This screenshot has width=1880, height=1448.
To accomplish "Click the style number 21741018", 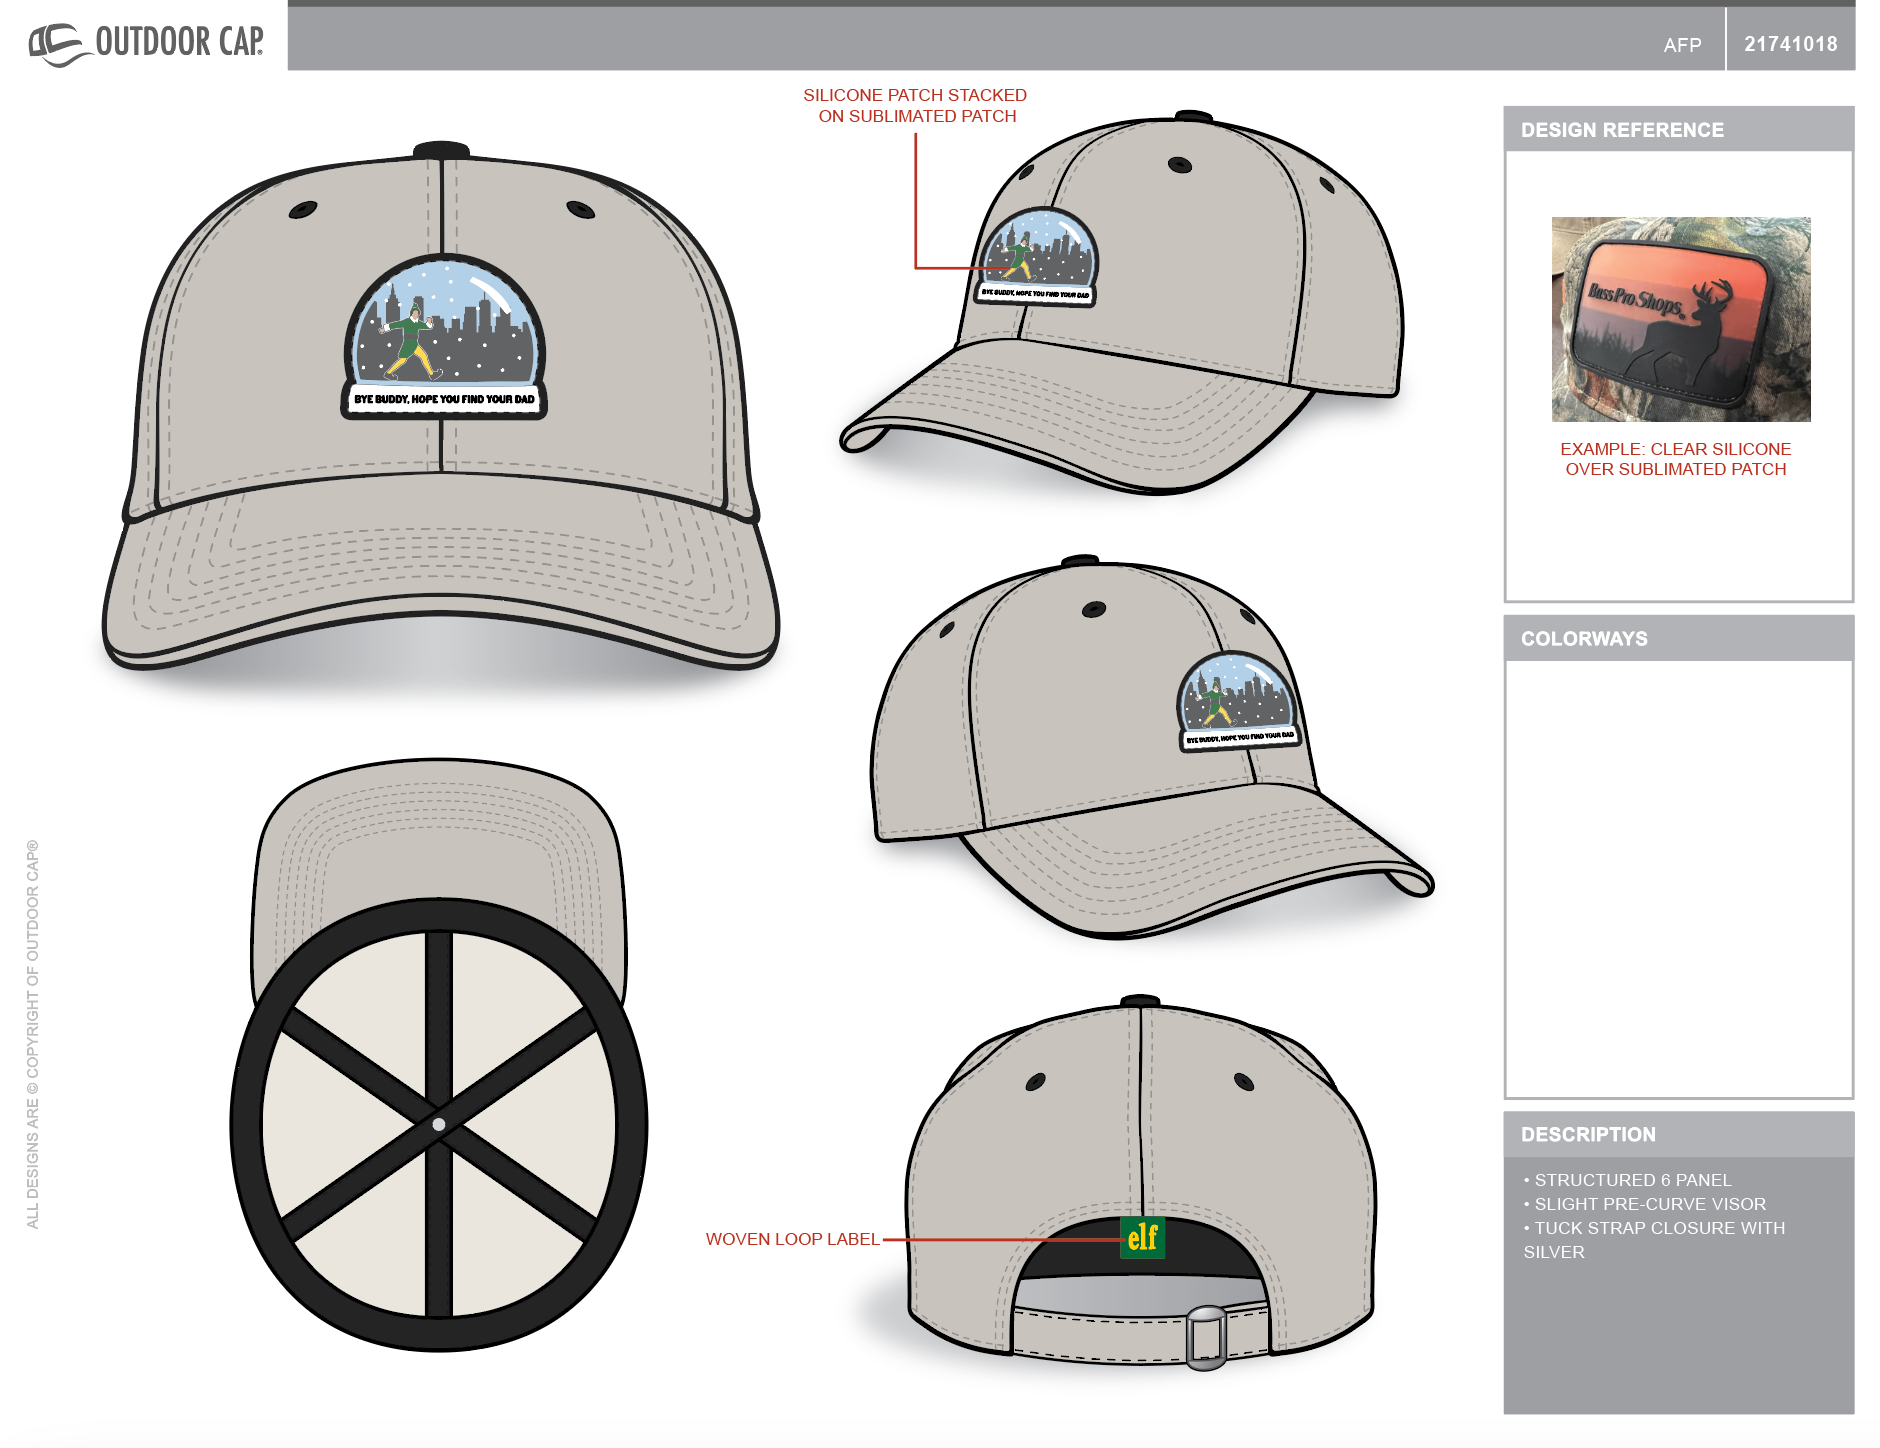I will click(x=1790, y=44).
